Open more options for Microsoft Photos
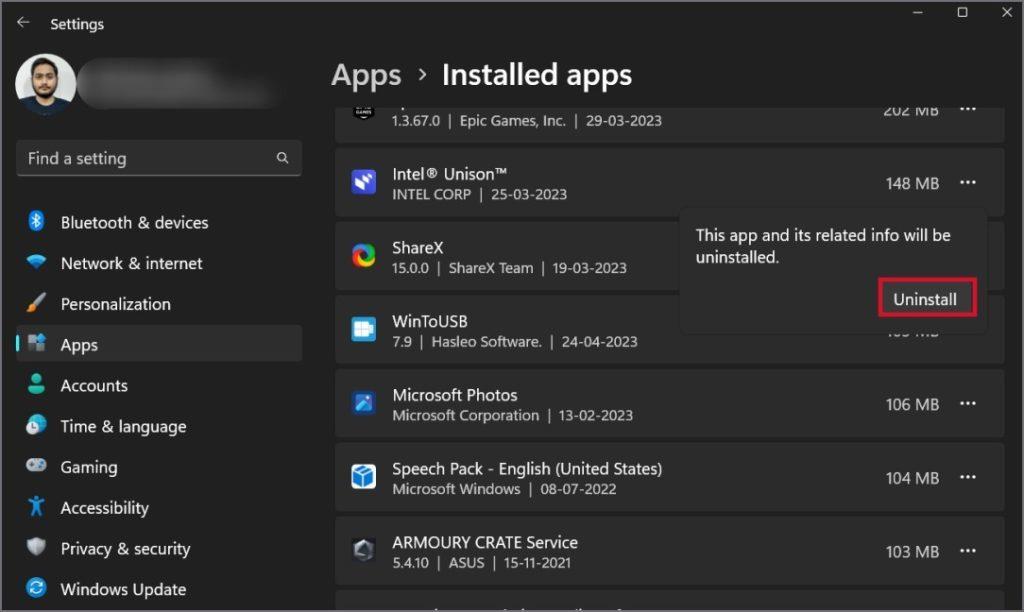The height and width of the screenshot is (612, 1024). pyautogui.click(x=967, y=403)
